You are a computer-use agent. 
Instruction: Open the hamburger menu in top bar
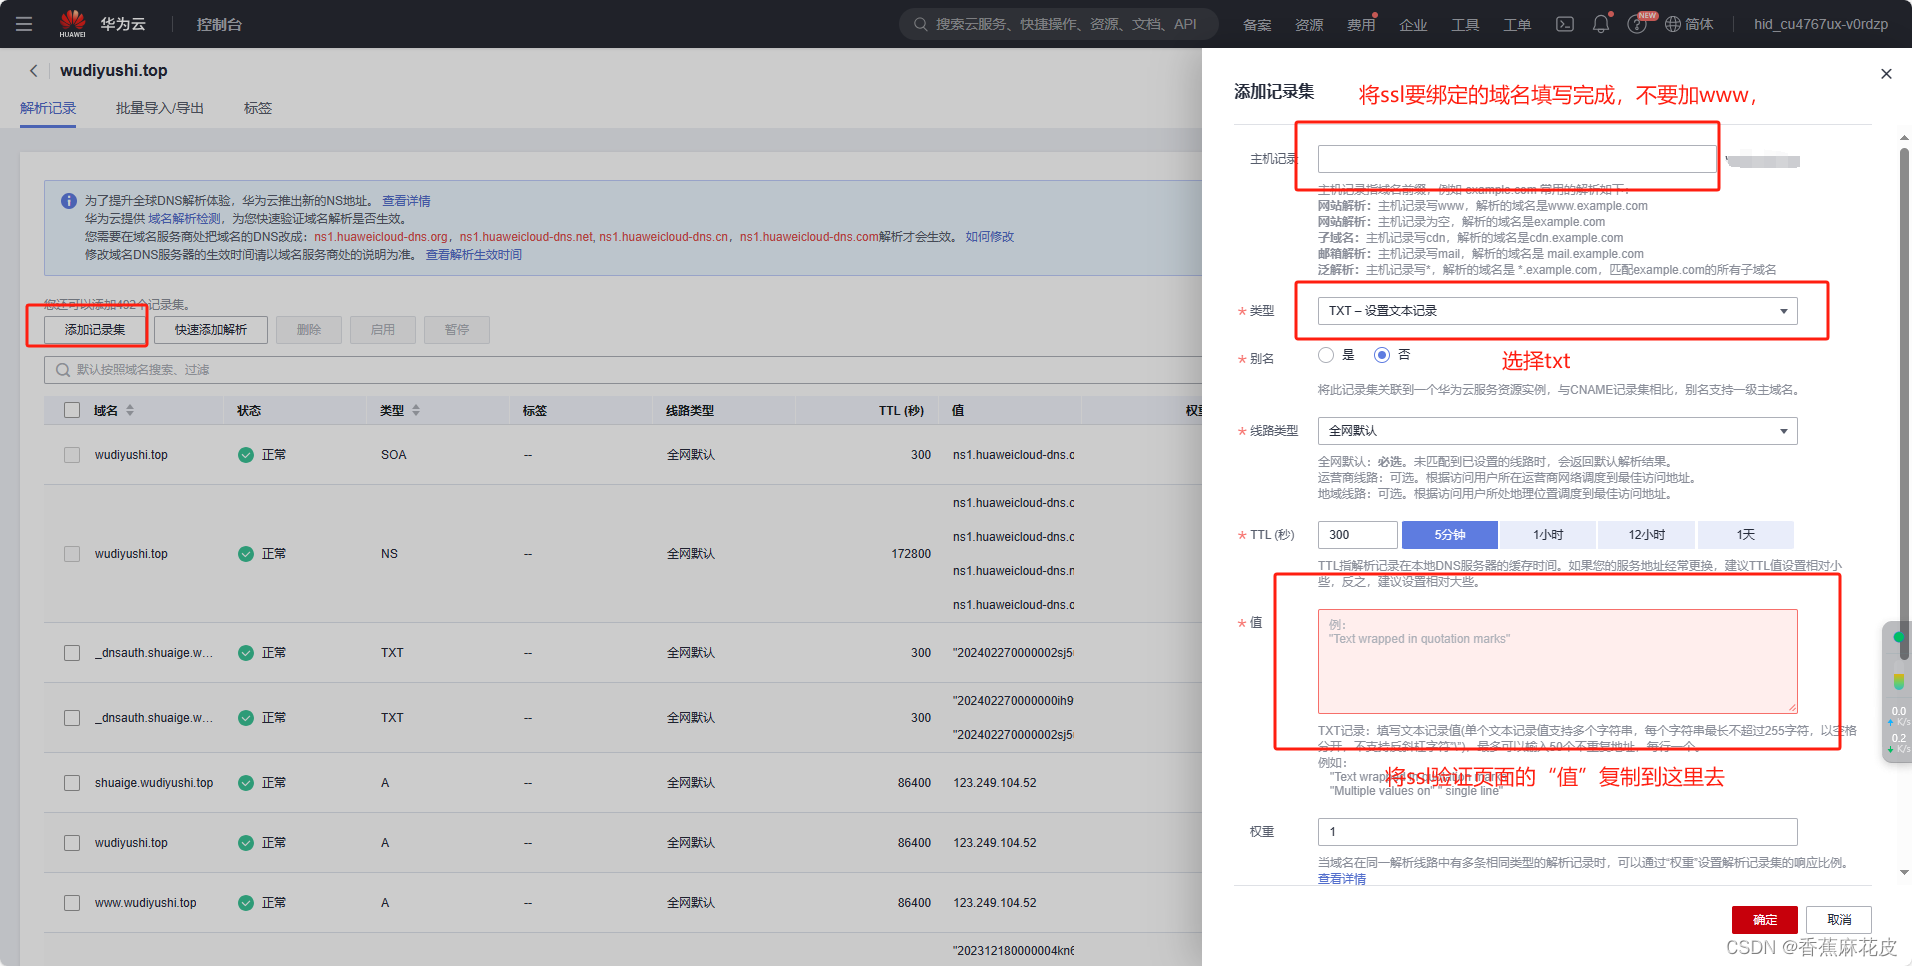click(x=24, y=24)
